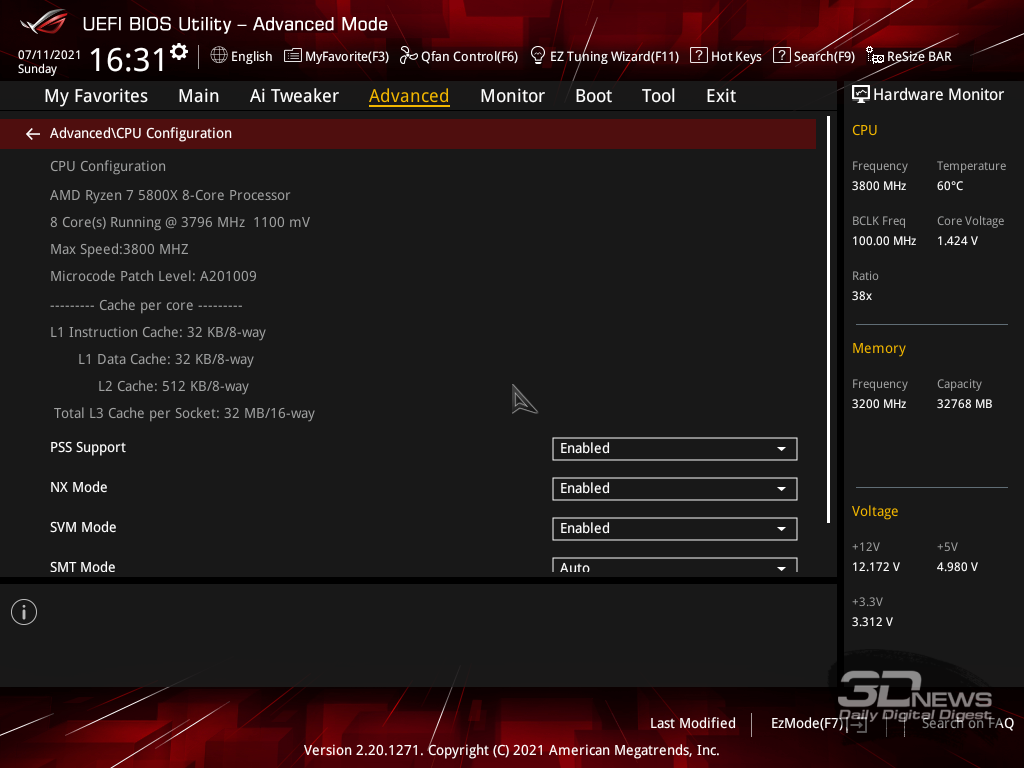
Task: Click the memory Frequency 3200 MHz value
Action: click(878, 404)
